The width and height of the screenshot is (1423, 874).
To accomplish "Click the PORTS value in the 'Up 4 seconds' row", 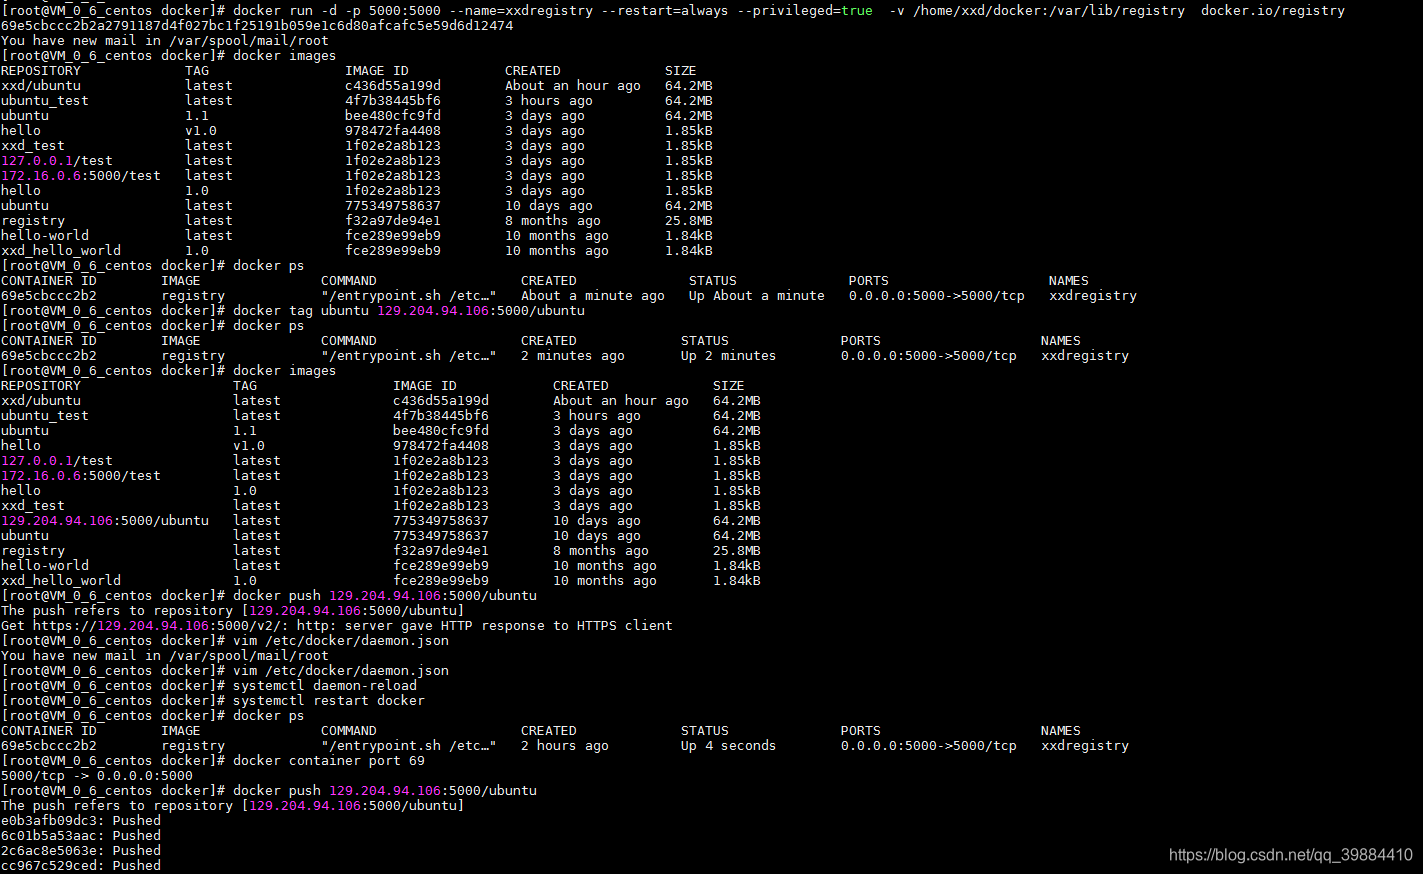I will tap(928, 746).
